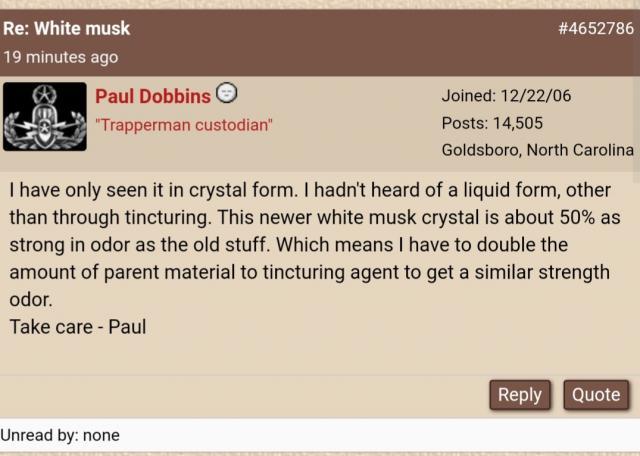The height and width of the screenshot is (456, 640).
Task: Click the Goldsboro, North Carolina location text
Action: point(537,150)
